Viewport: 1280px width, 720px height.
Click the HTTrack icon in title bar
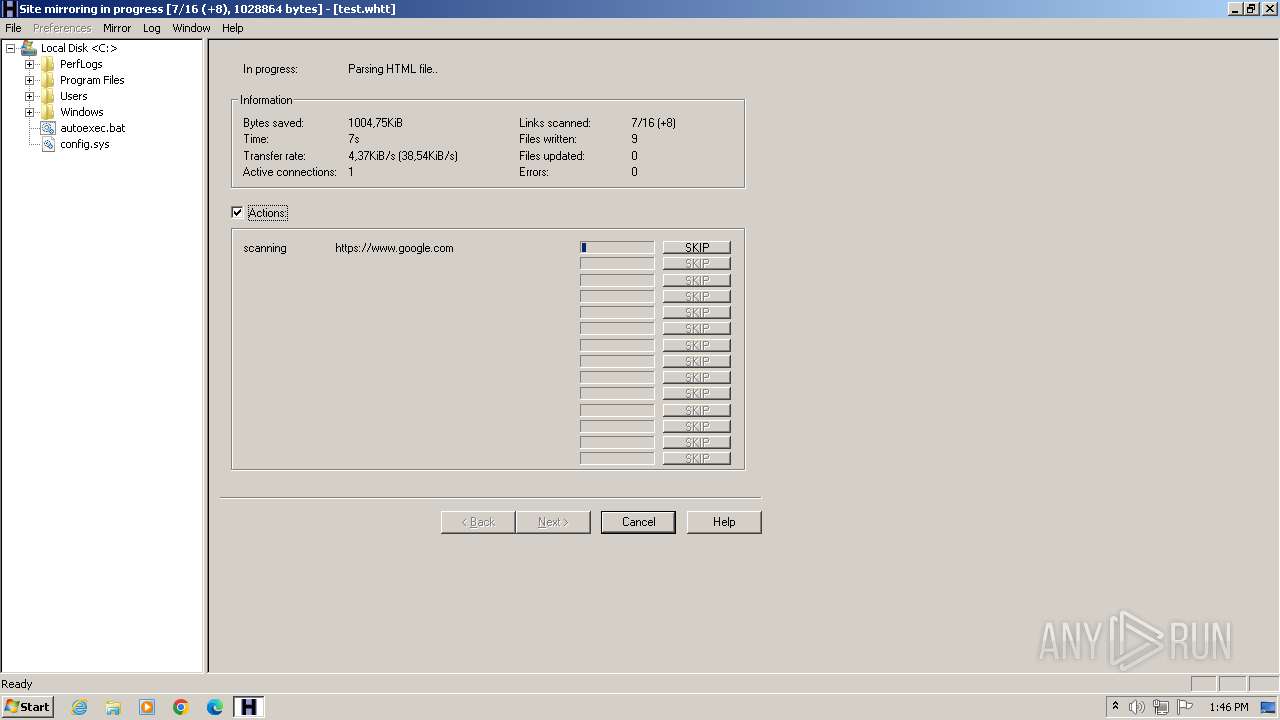point(9,8)
